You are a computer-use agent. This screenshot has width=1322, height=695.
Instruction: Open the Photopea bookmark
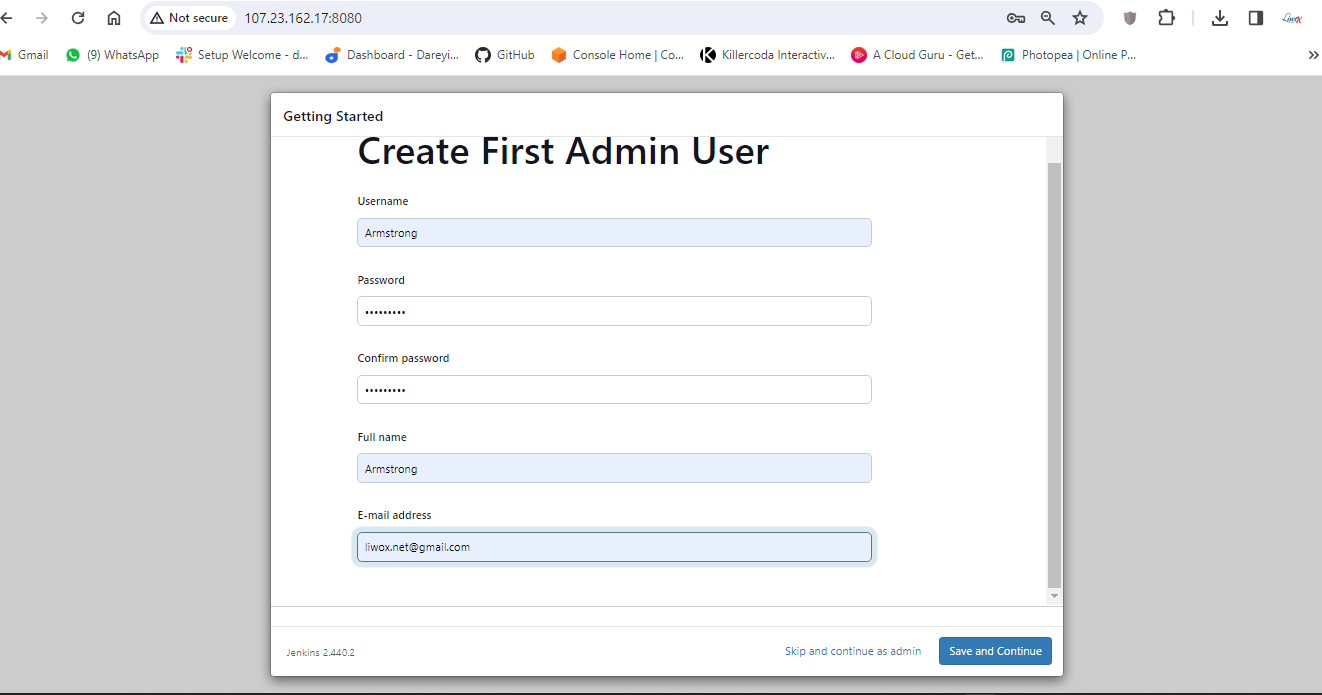[x=1069, y=55]
